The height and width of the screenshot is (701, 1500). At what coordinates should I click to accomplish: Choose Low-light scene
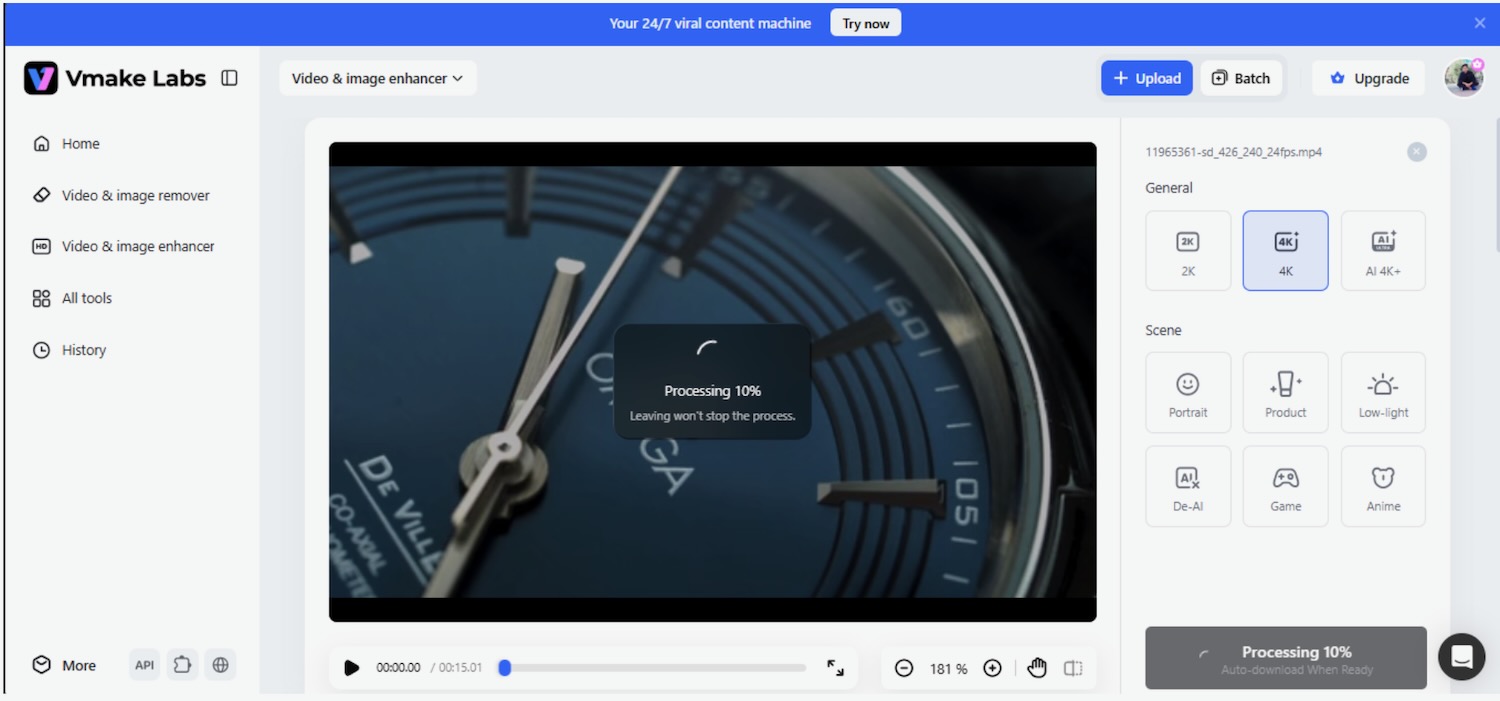(1383, 393)
